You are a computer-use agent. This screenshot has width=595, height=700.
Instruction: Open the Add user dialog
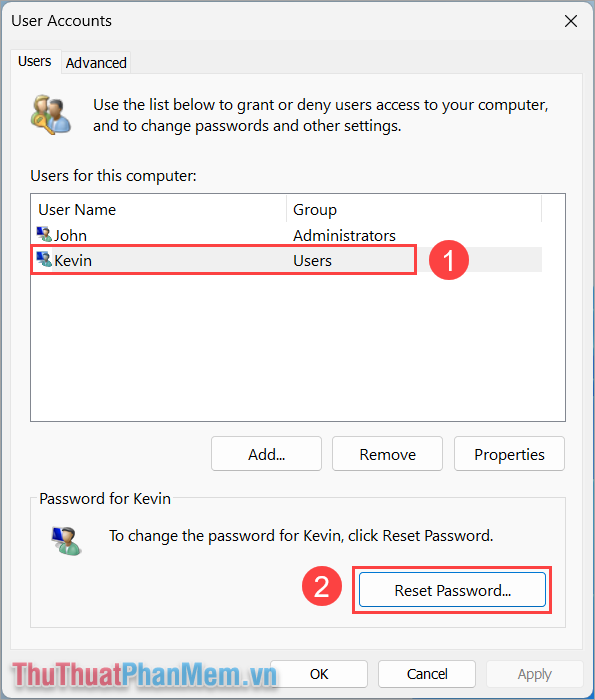pos(266,454)
